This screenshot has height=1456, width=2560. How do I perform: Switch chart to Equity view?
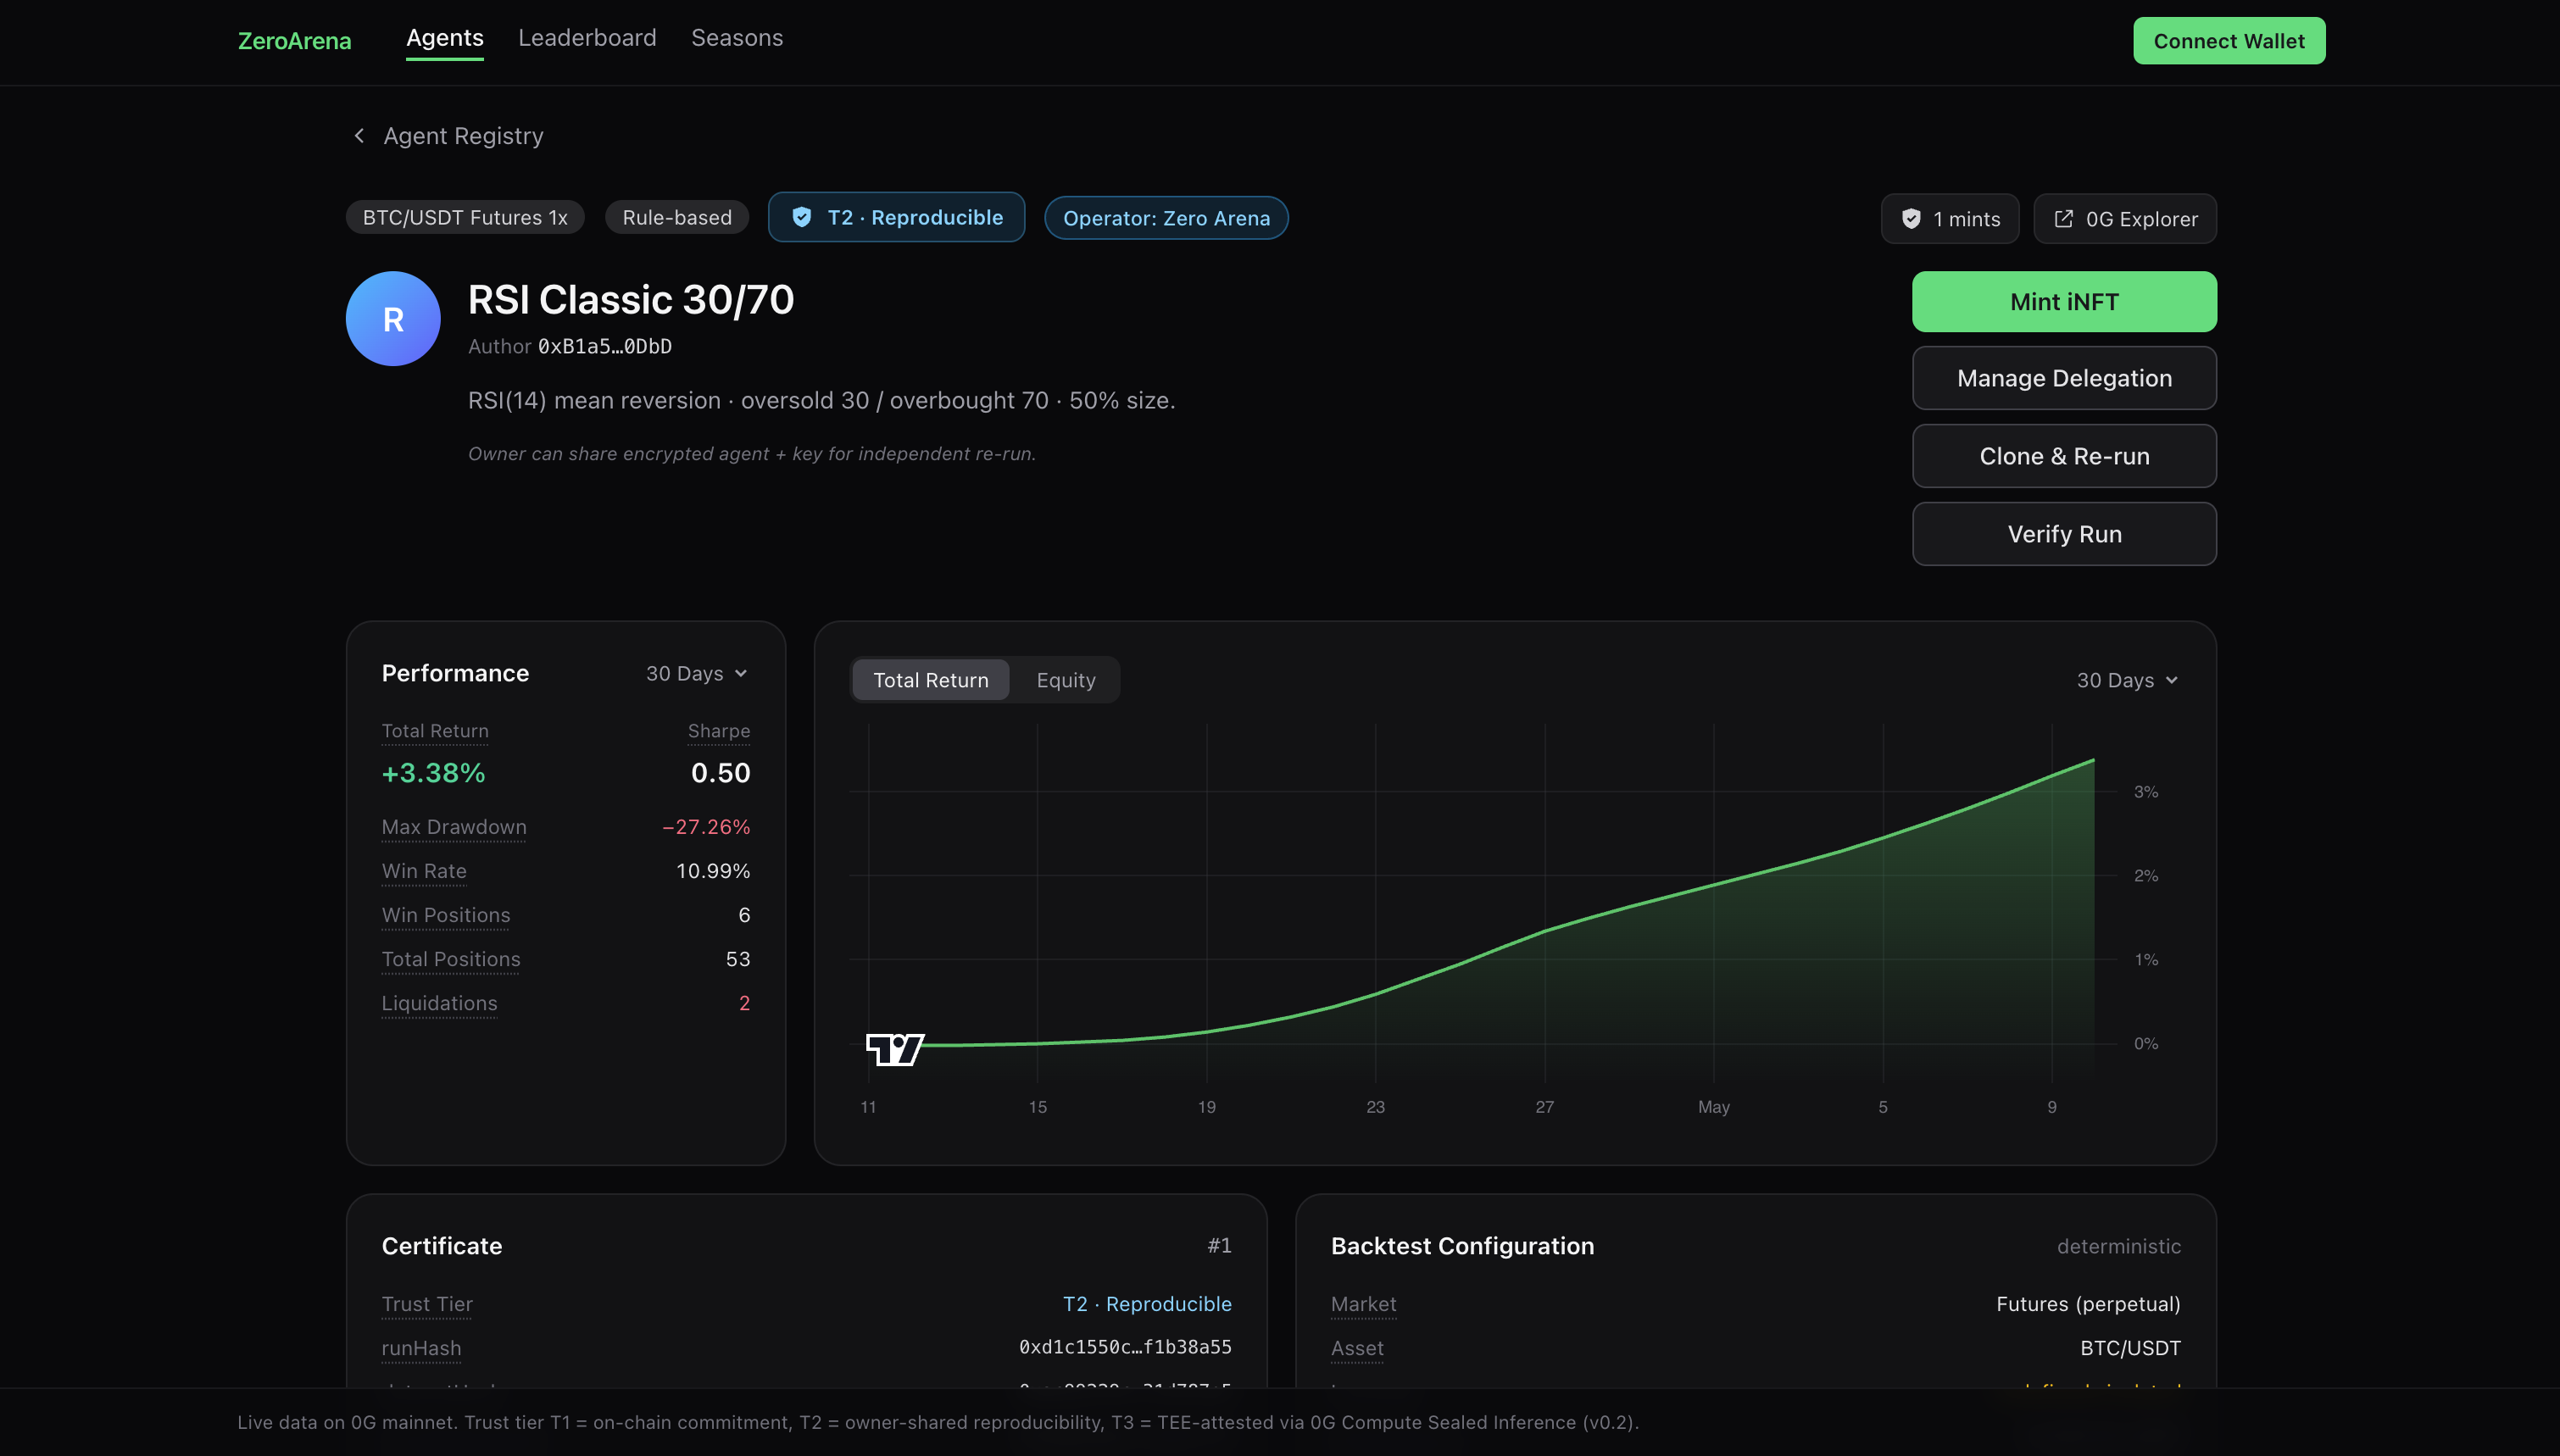pos(1065,680)
